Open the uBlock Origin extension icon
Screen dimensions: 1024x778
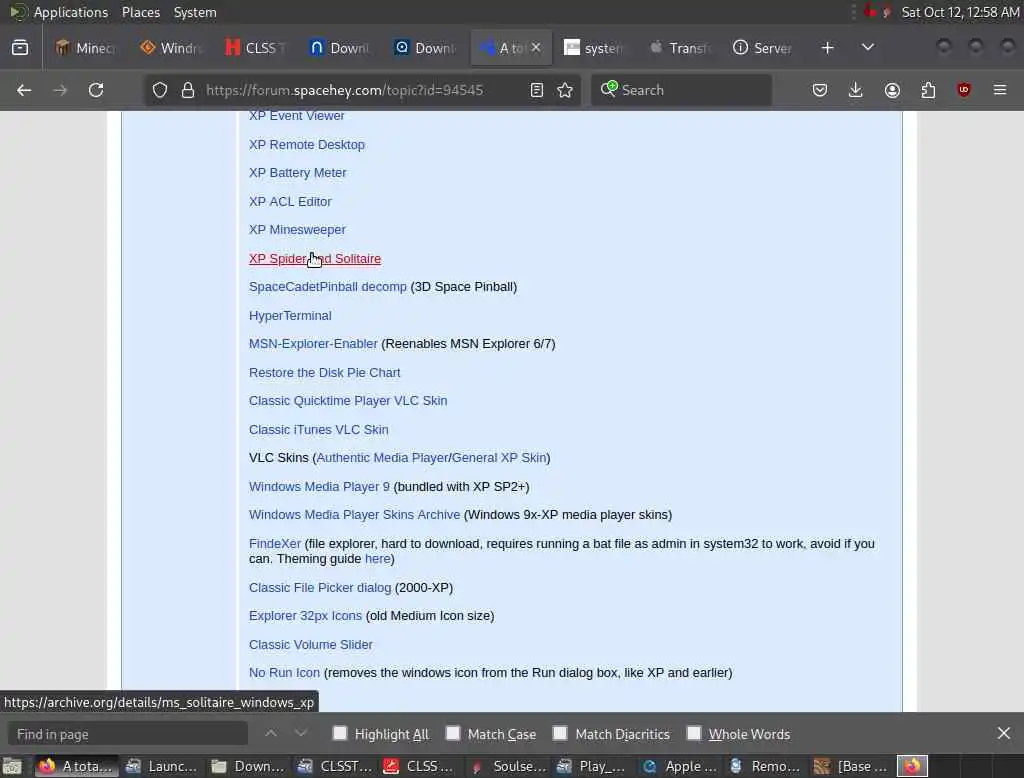point(964,90)
